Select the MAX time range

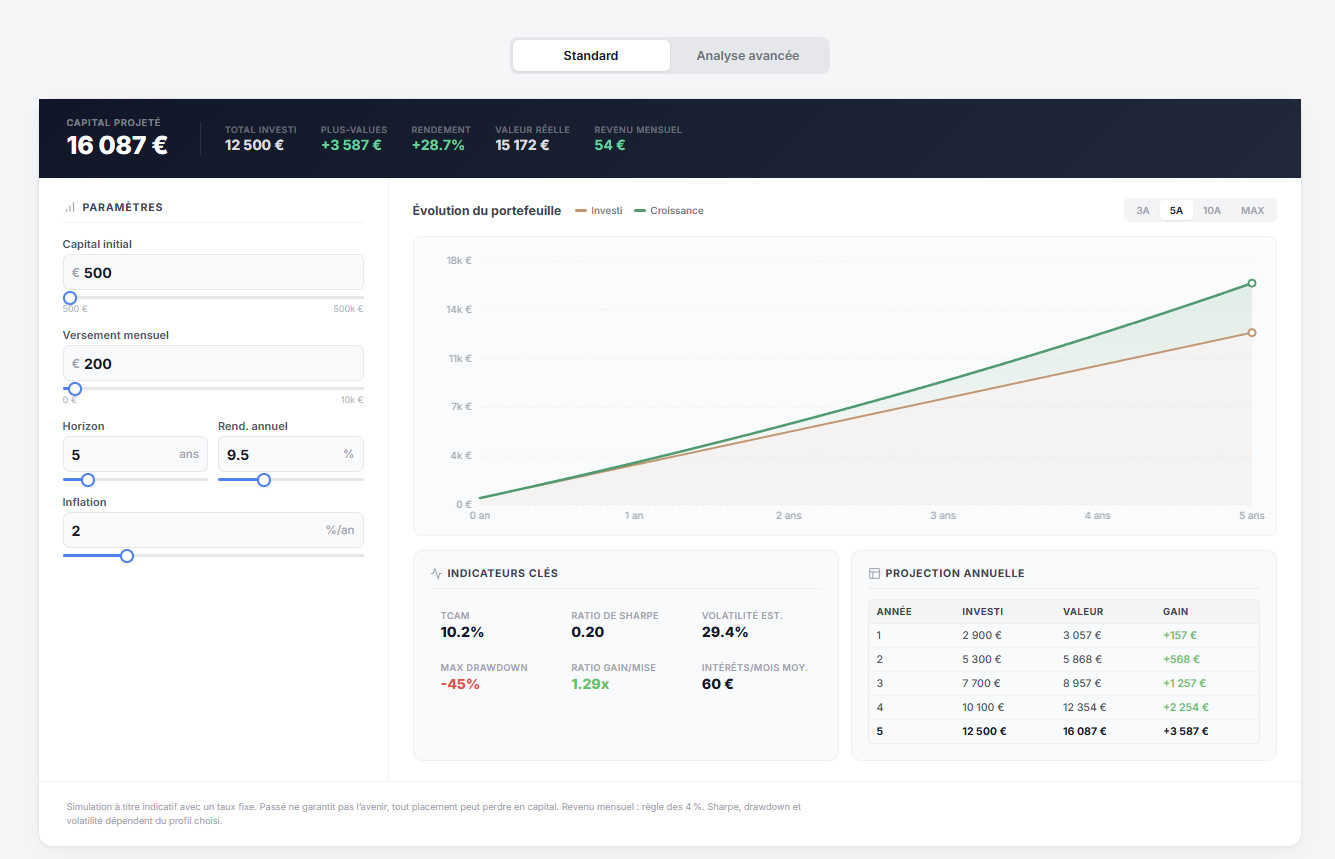(x=1251, y=210)
